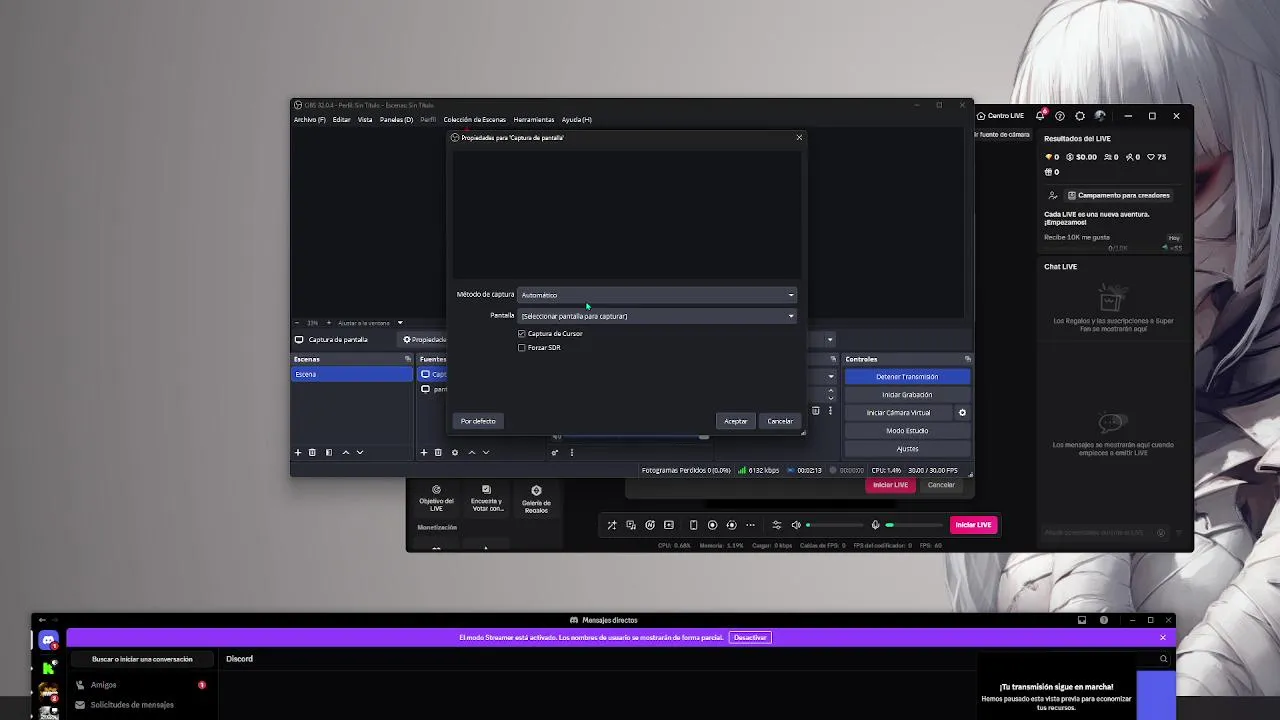The height and width of the screenshot is (720, 1280).
Task: Open the Editar menu
Action: (341, 120)
